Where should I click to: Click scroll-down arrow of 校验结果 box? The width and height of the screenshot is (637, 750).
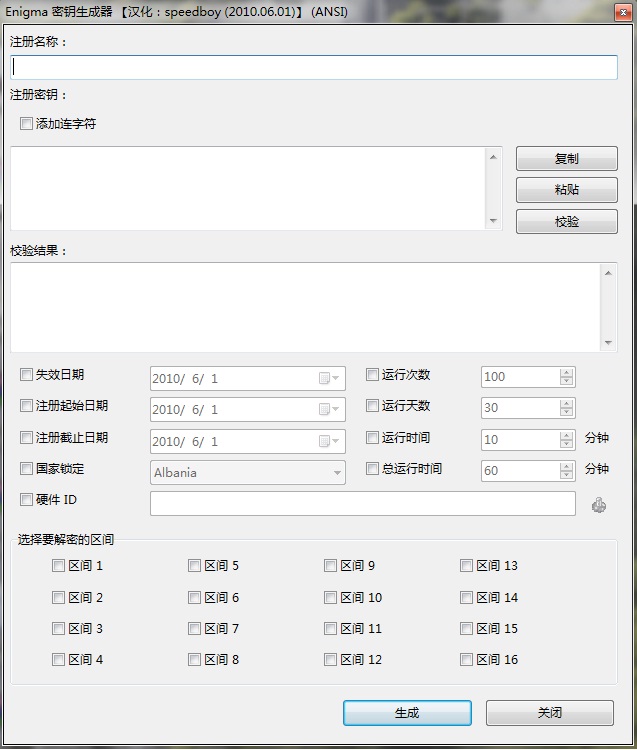(x=608, y=342)
